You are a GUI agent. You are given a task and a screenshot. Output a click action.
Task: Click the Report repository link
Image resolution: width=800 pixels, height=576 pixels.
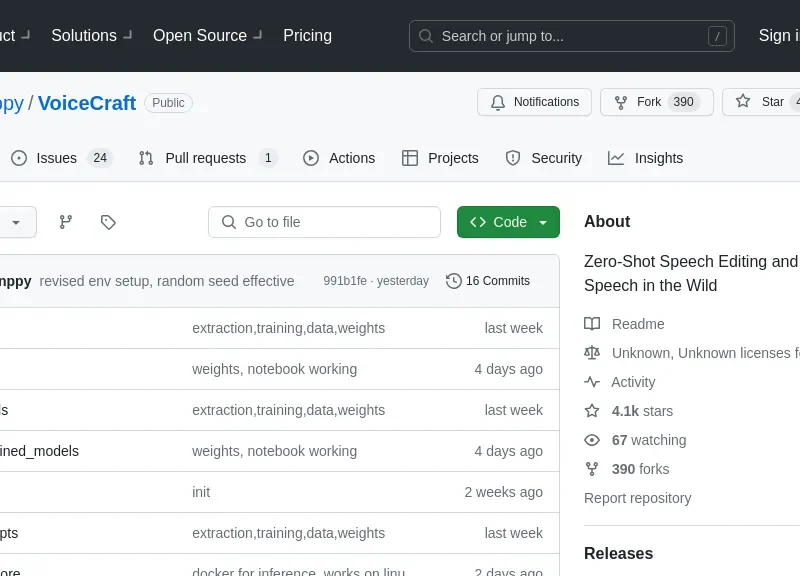(x=637, y=498)
